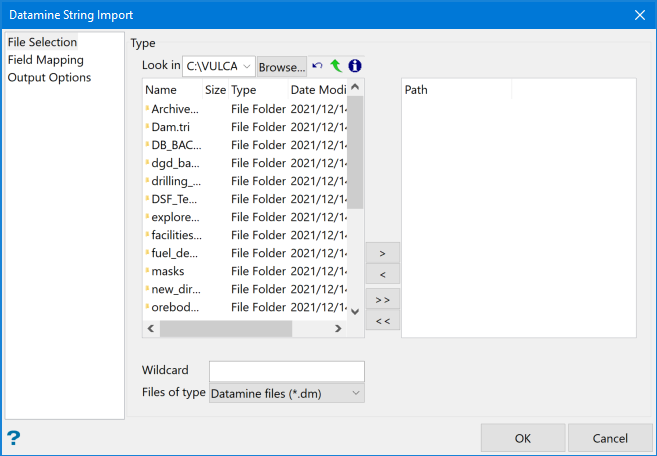Expand the Look in path dropdown
The image size is (657, 456).
247,67
